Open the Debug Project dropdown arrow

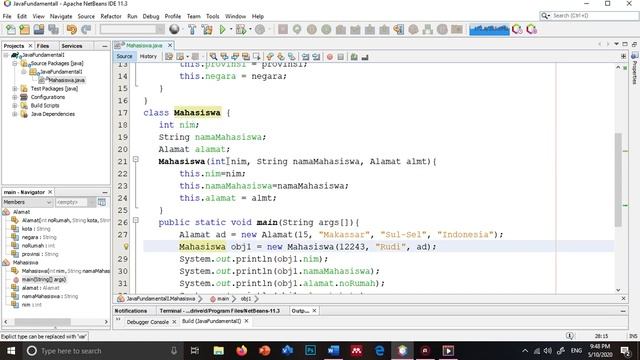pyautogui.click(x=250, y=29)
